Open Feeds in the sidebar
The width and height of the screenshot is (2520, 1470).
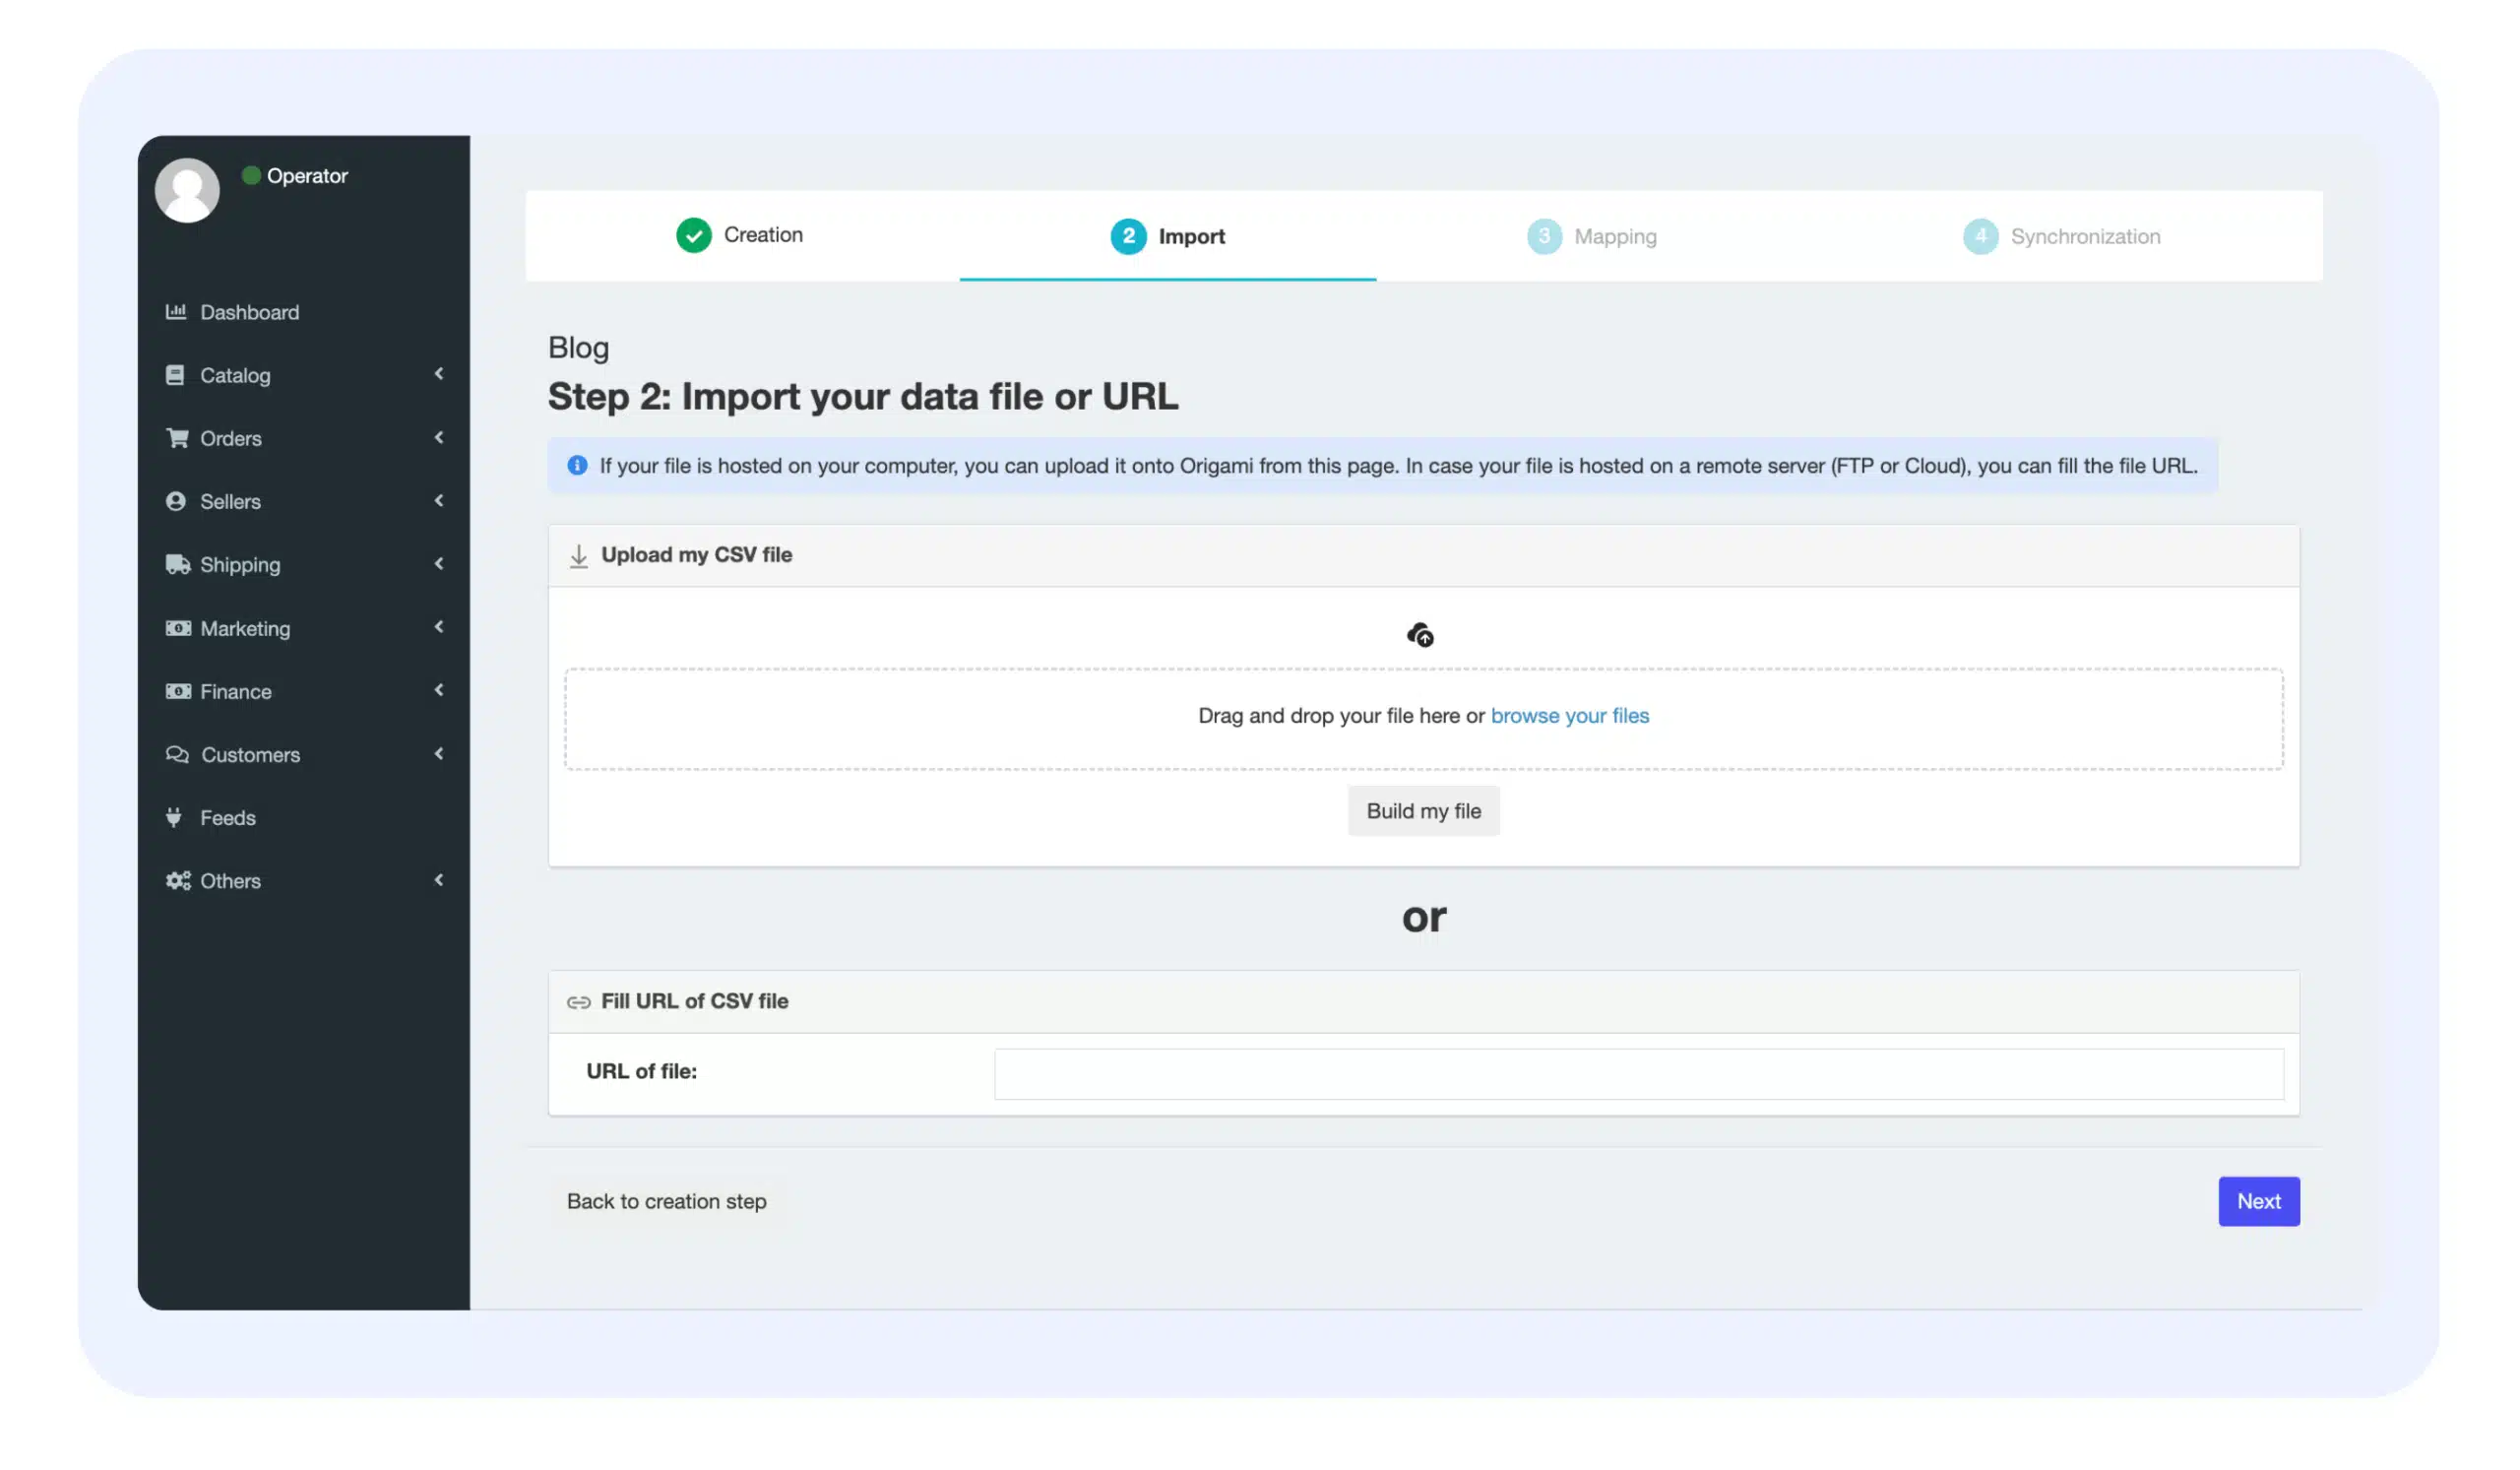[x=227, y=817]
